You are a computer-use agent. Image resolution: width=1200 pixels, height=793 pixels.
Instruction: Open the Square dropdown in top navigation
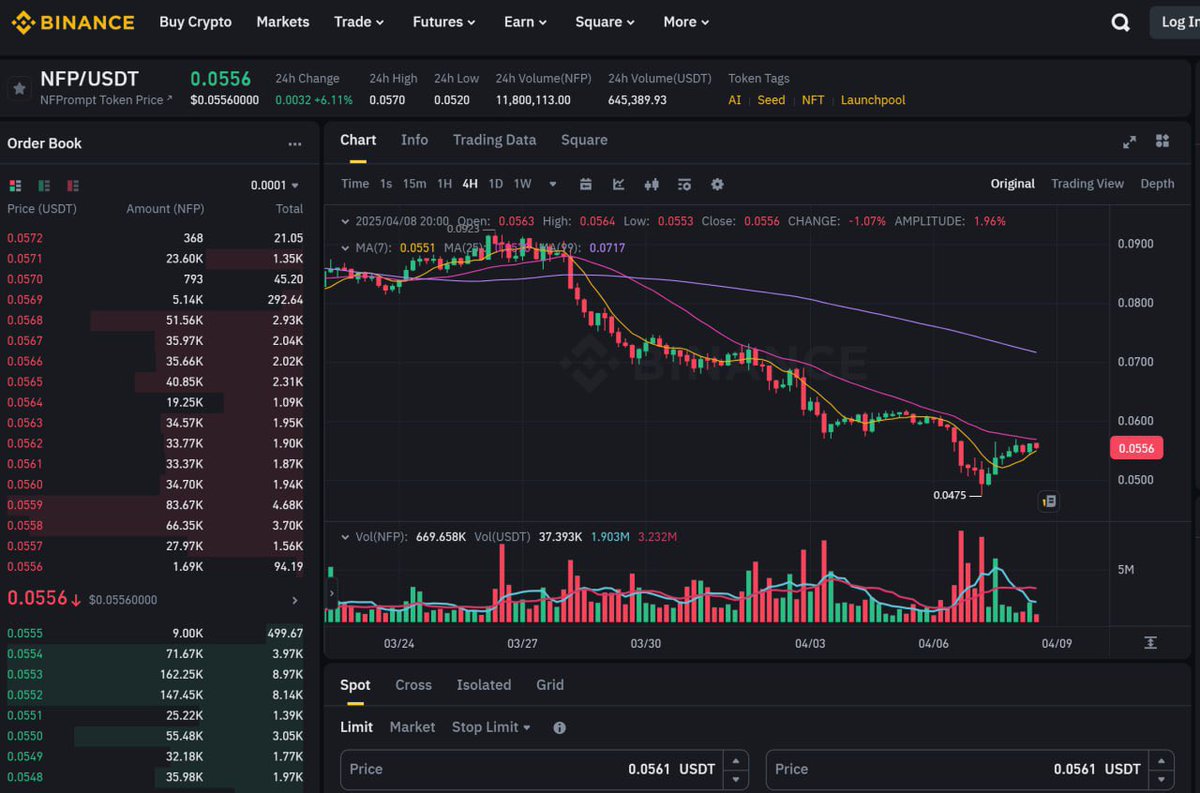click(605, 22)
